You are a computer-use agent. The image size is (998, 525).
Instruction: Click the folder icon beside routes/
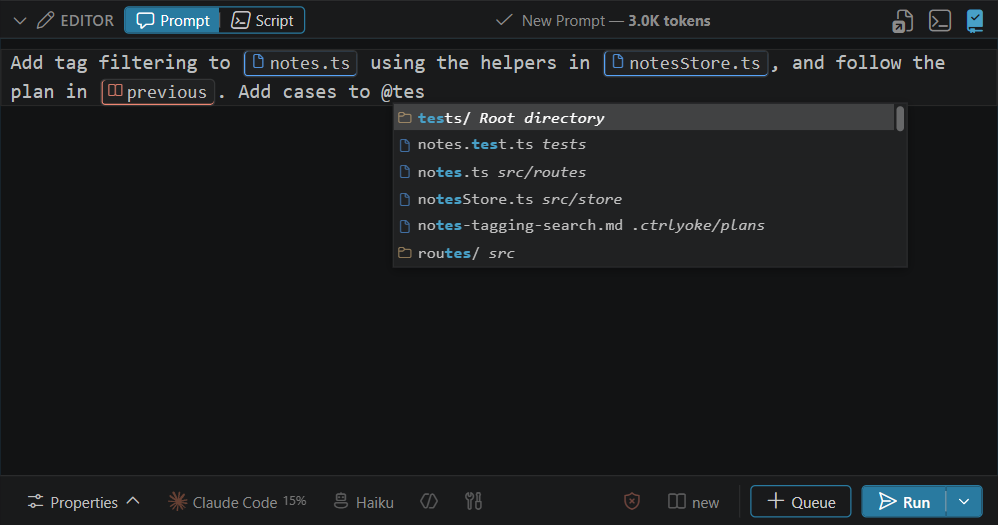(404, 253)
